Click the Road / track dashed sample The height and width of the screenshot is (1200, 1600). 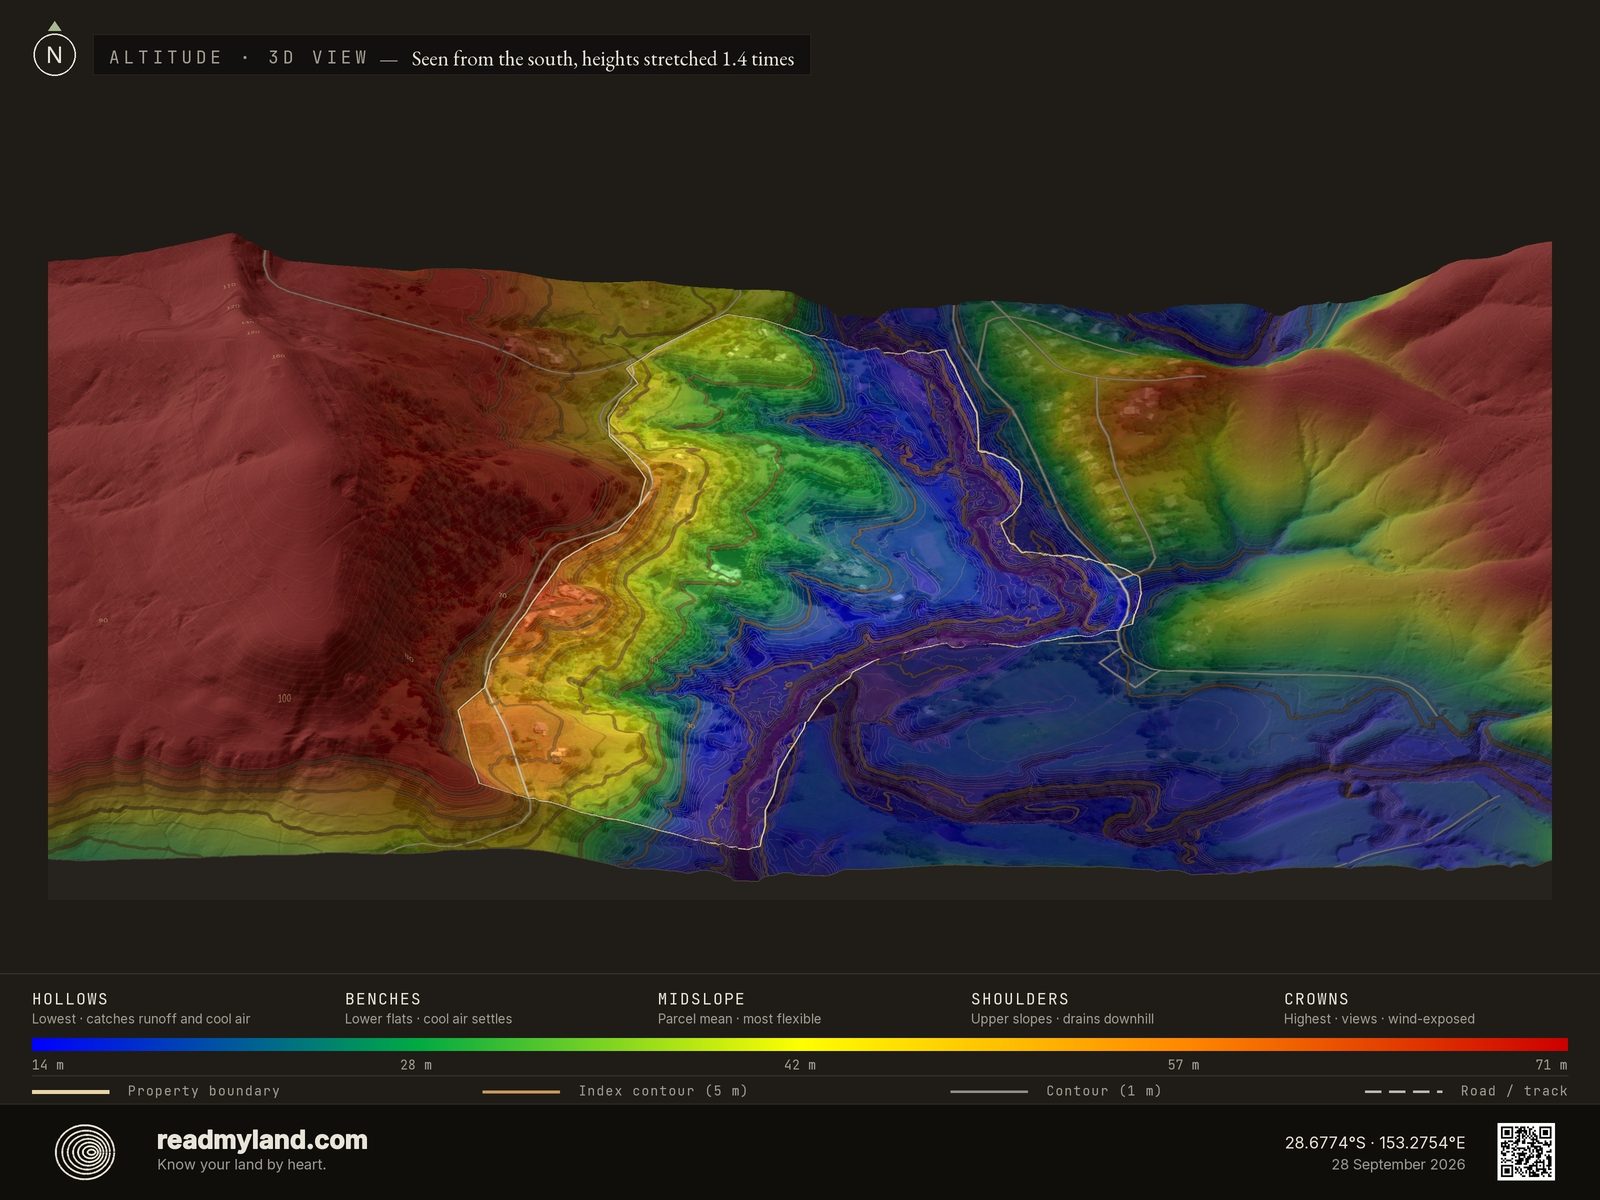point(1404,1092)
